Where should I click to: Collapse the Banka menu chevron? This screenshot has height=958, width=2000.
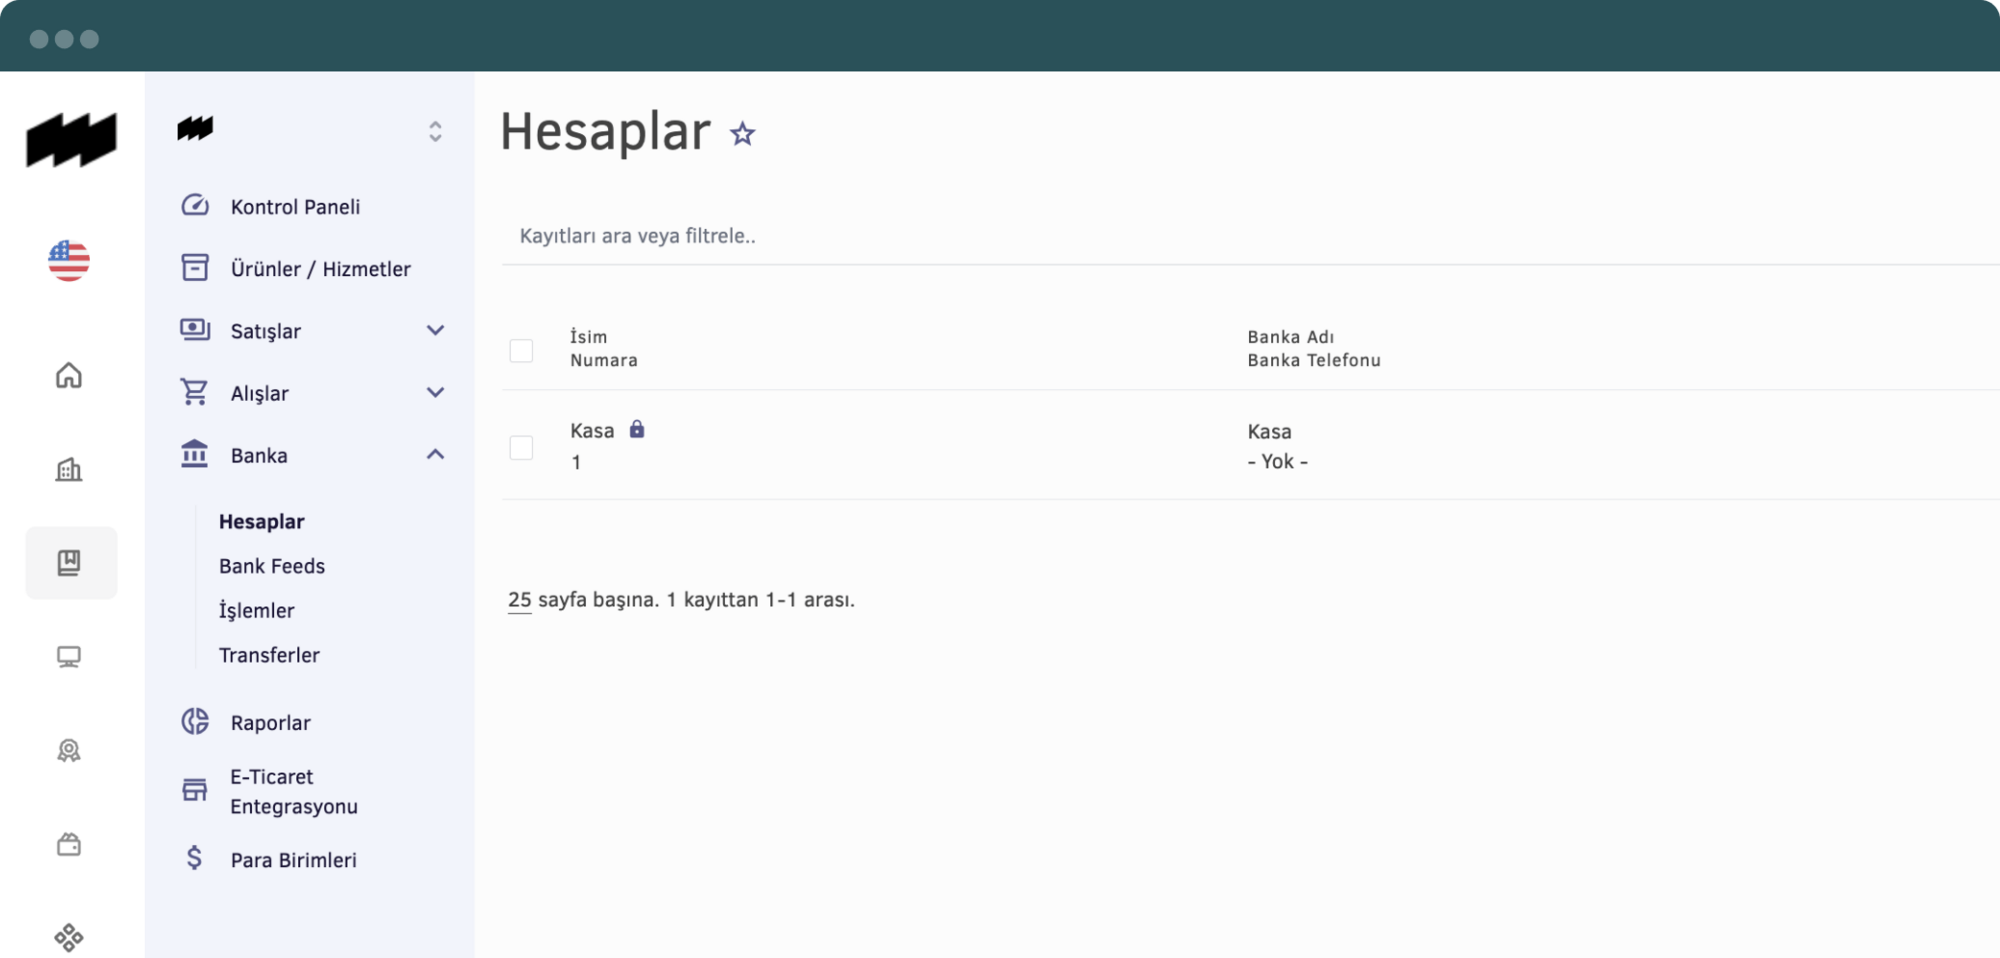(x=435, y=454)
